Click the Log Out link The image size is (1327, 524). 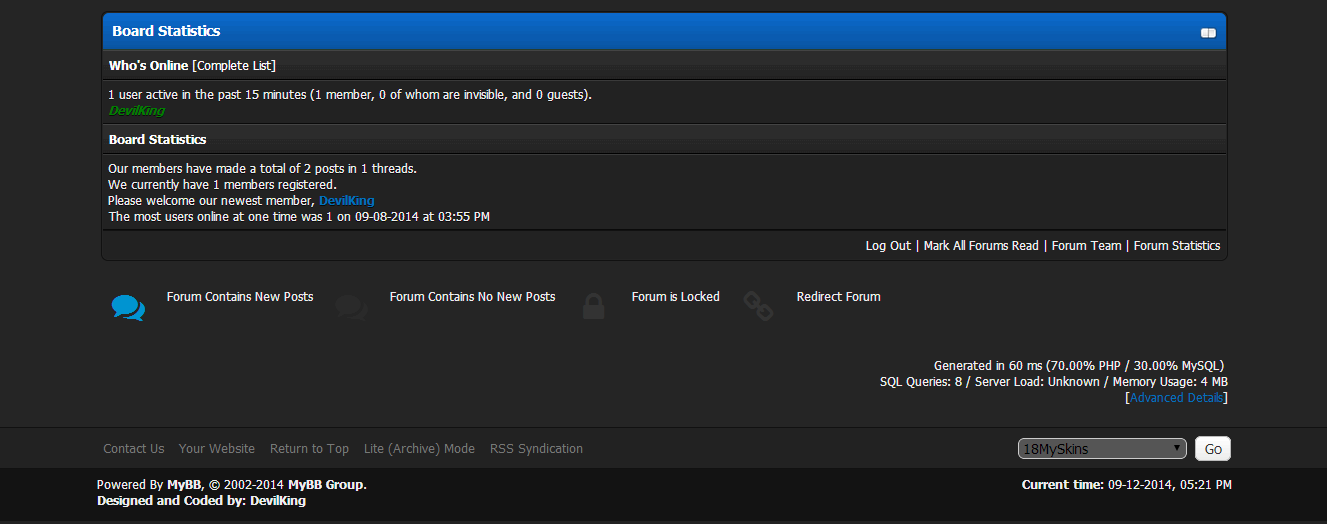click(888, 246)
